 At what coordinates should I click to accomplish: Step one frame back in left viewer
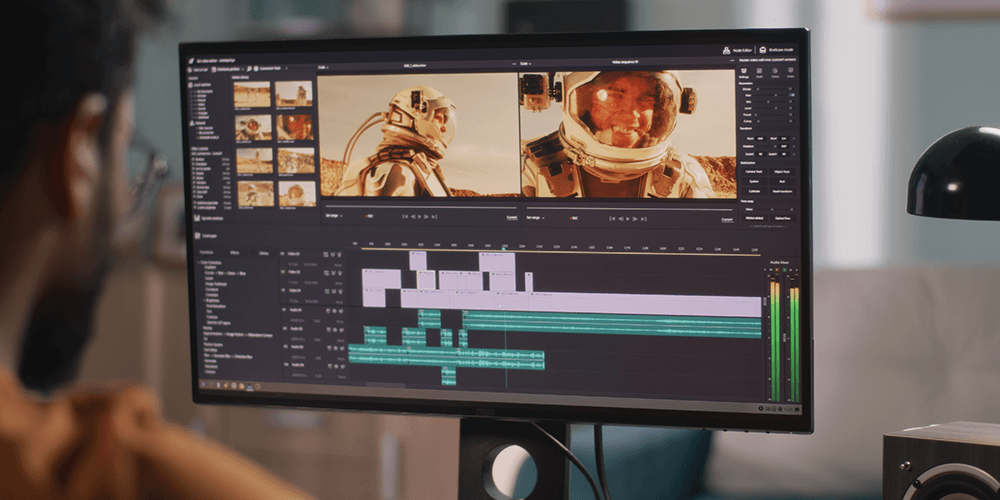click(x=412, y=217)
